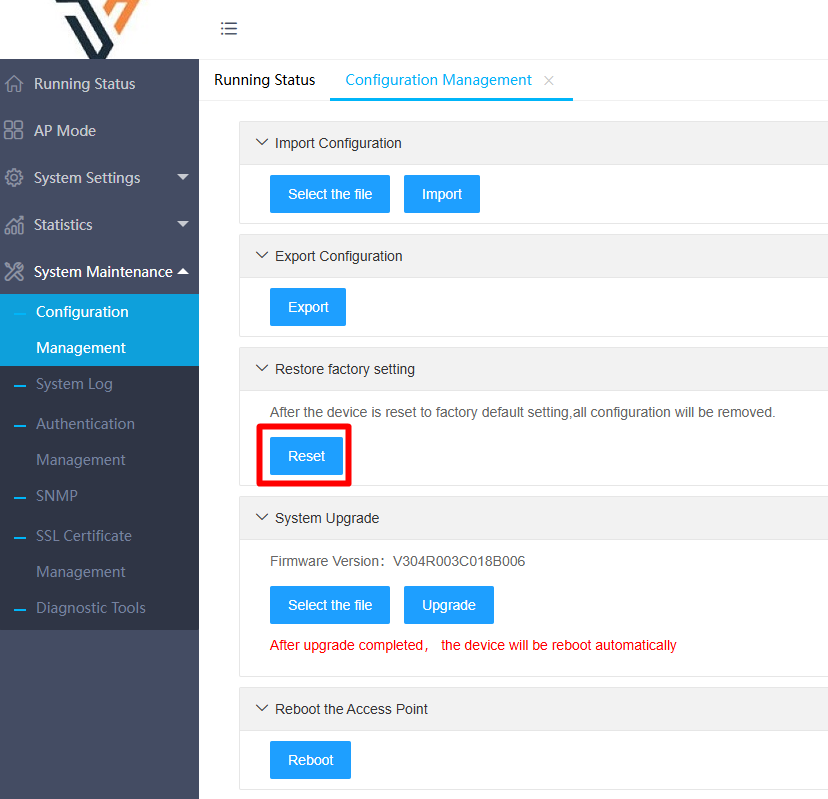Click the home icon beside Running Status
Screen dimensions: 828x799
pos(14,84)
